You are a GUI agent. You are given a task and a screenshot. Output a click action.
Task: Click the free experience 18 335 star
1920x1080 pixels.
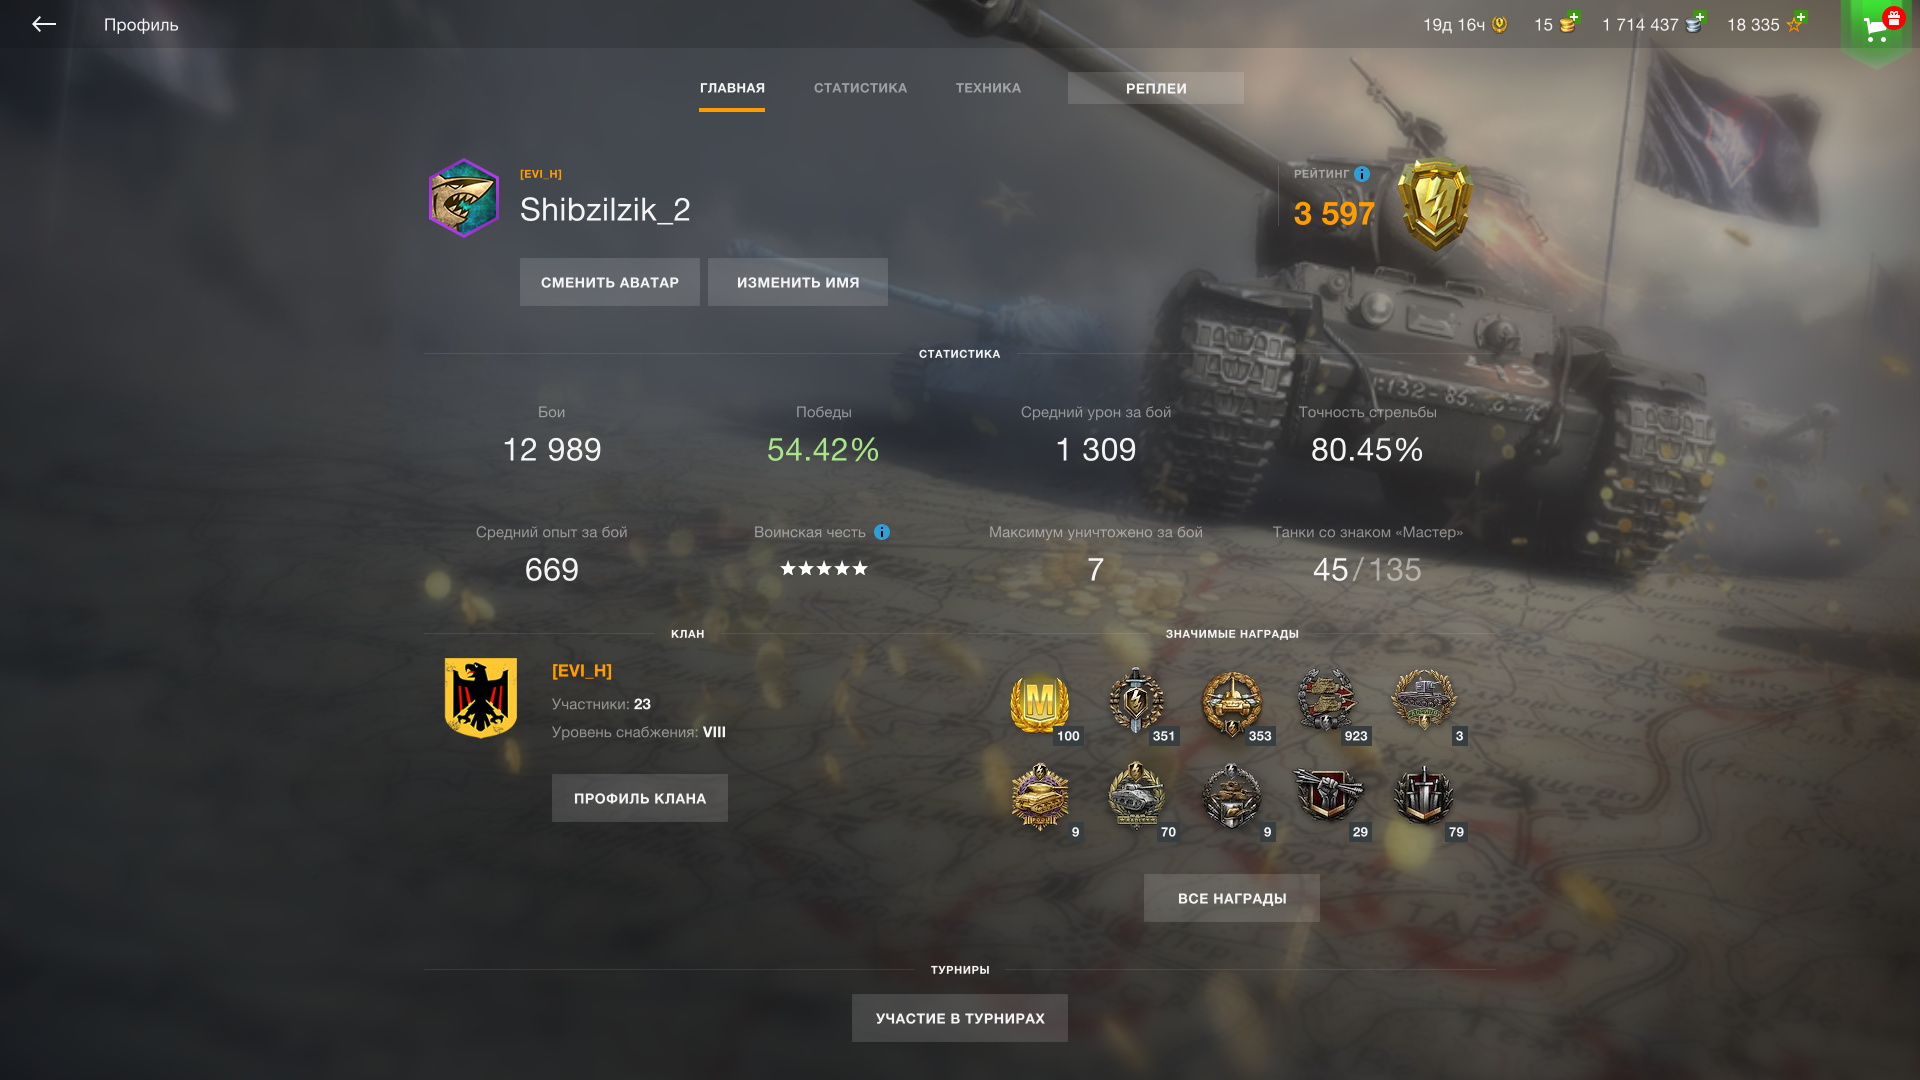pyautogui.click(x=1795, y=23)
